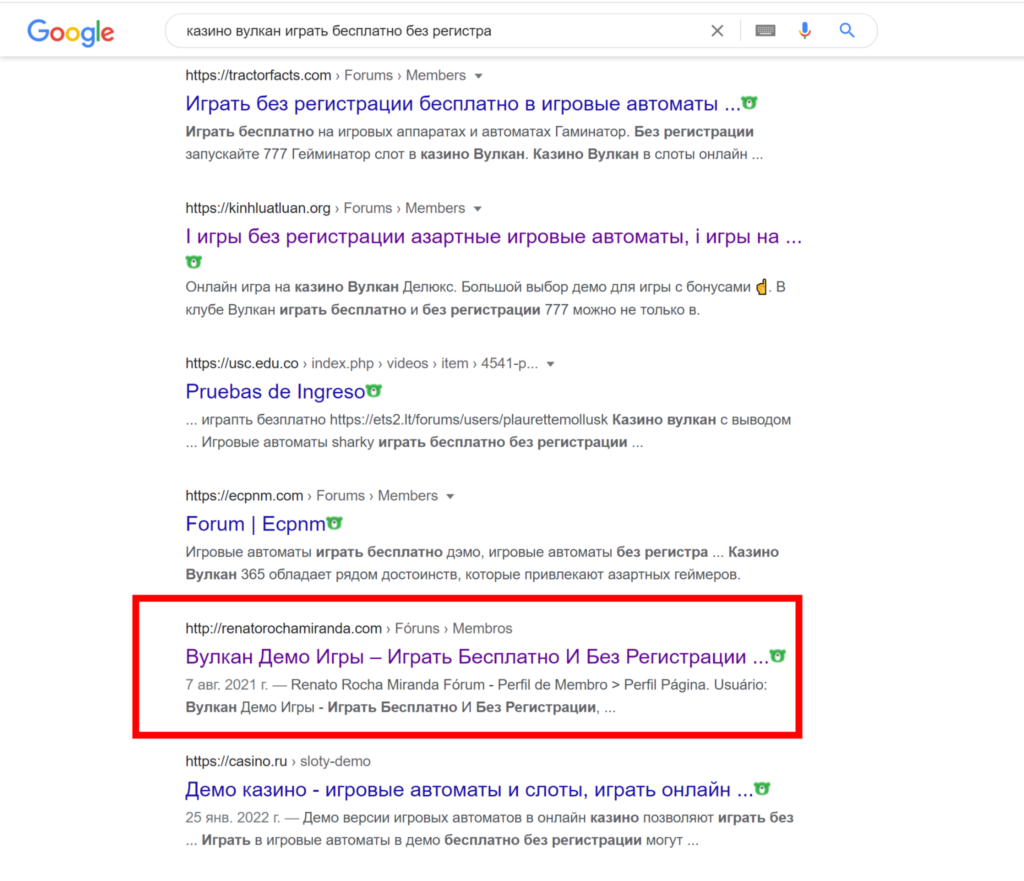Image resolution: width=1024 pixels, height=881 pixels.
Task: Open the Forum | Ecpnm result
Action: (x=255, y=524)
